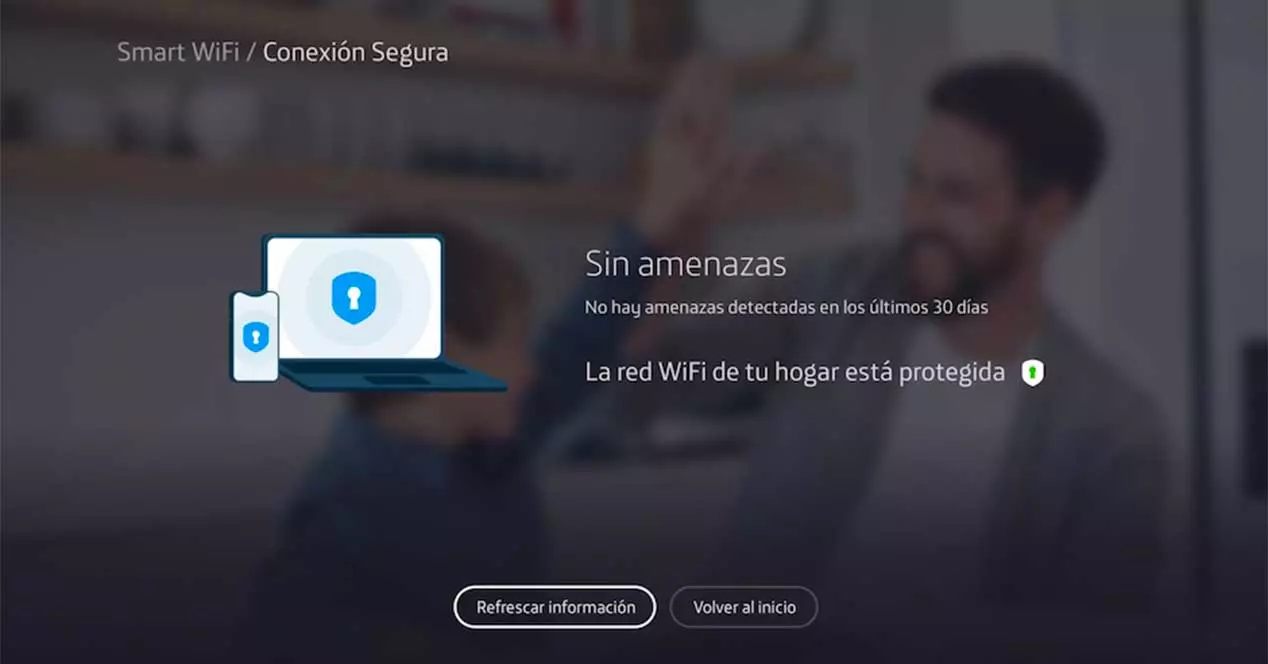
Task: Click the shield icon on the phone illustration
Action: pos(256,336)
